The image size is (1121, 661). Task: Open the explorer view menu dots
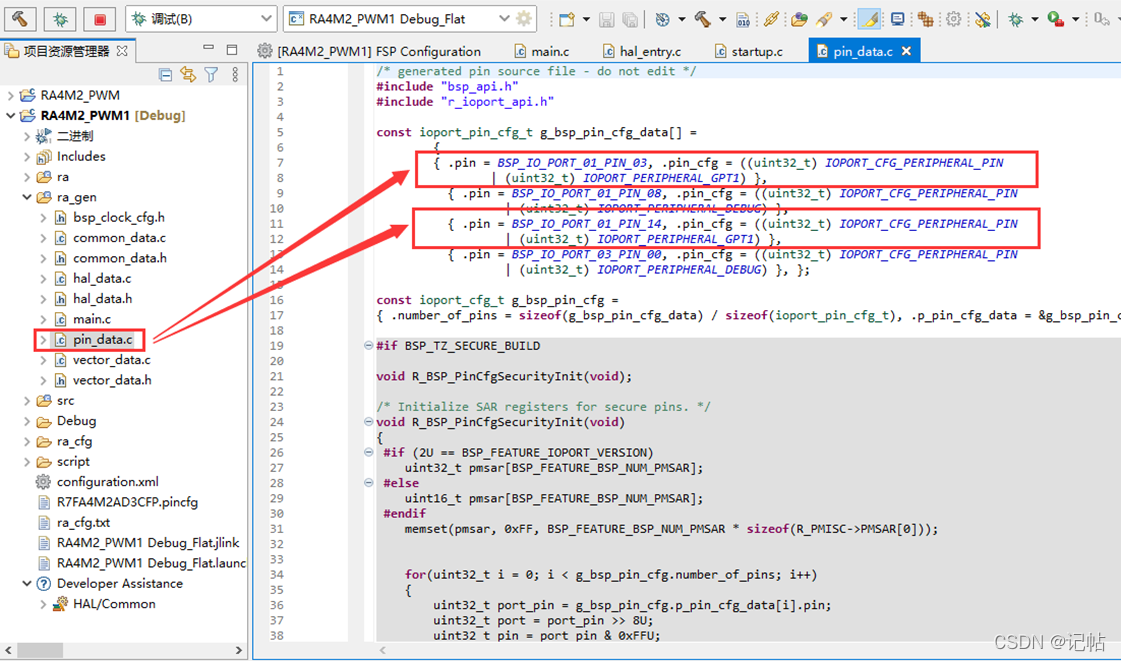pyautogui.click(x=235, y=74)
